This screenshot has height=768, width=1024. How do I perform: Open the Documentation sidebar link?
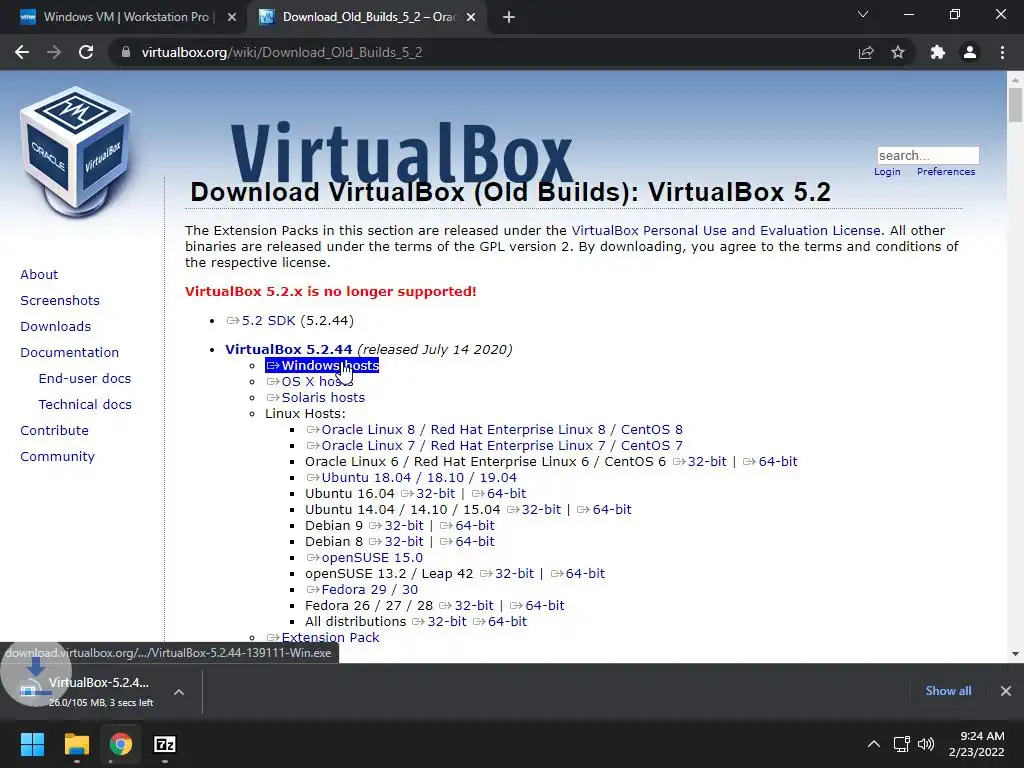[70, 353]
